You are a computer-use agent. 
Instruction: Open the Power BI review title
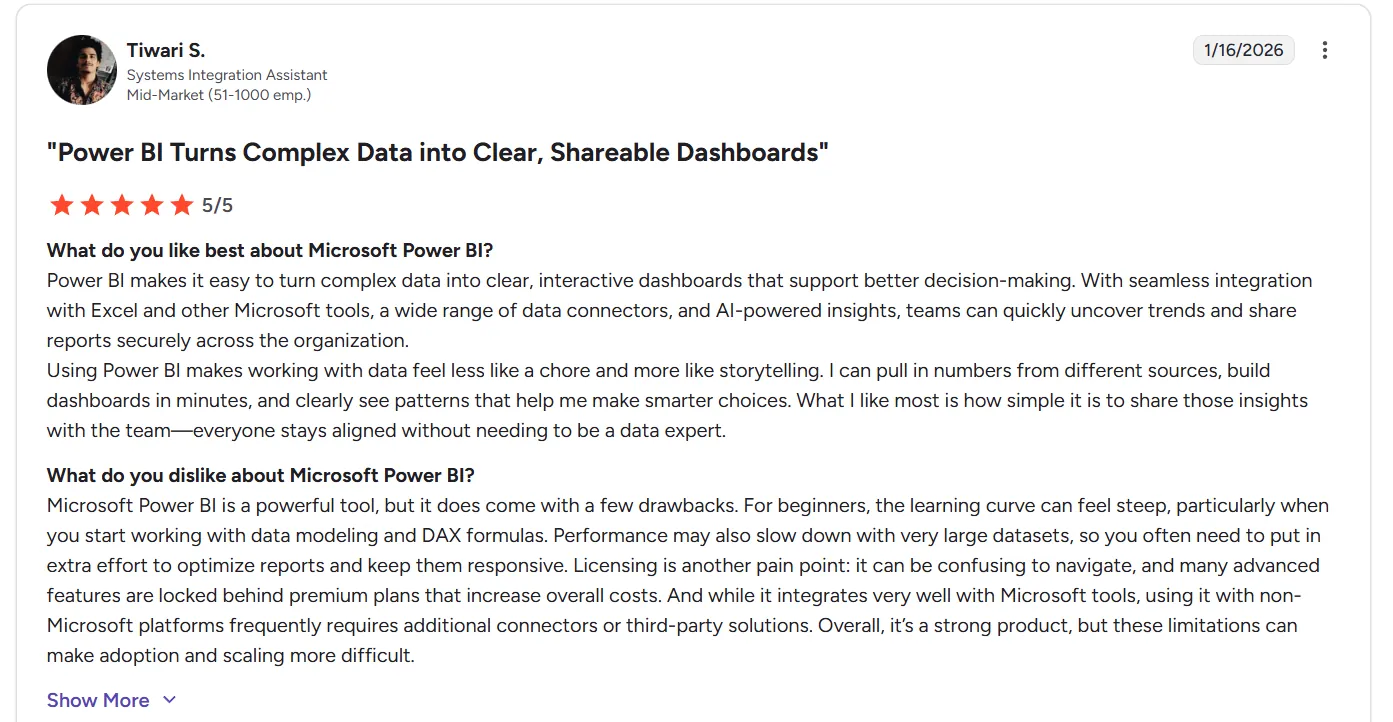438,153
